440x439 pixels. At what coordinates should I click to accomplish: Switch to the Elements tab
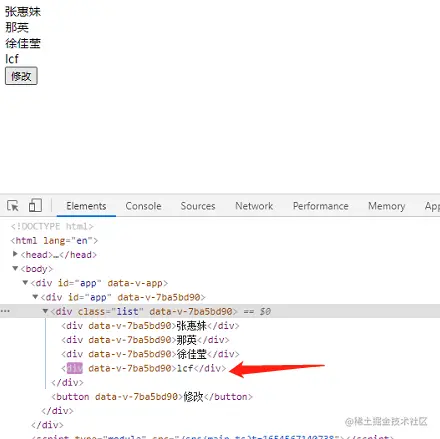click(86, 206)
